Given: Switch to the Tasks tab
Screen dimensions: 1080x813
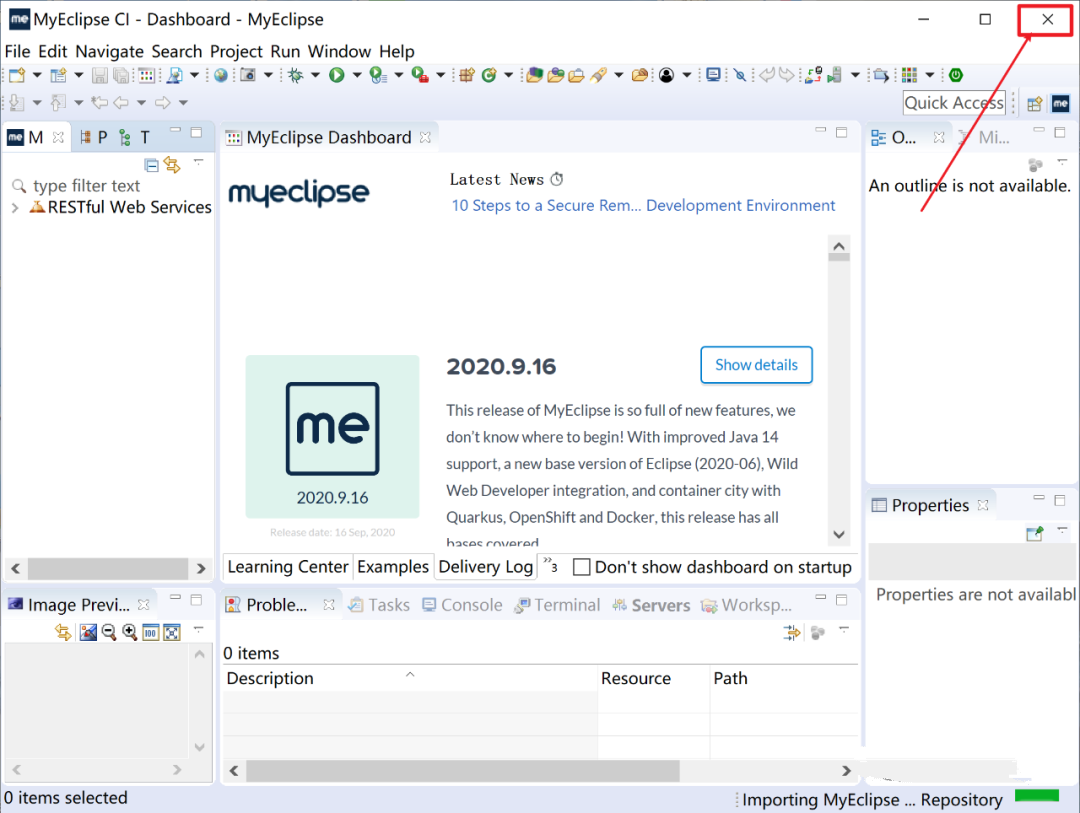Looking at the screenshot, I should 379,605.
